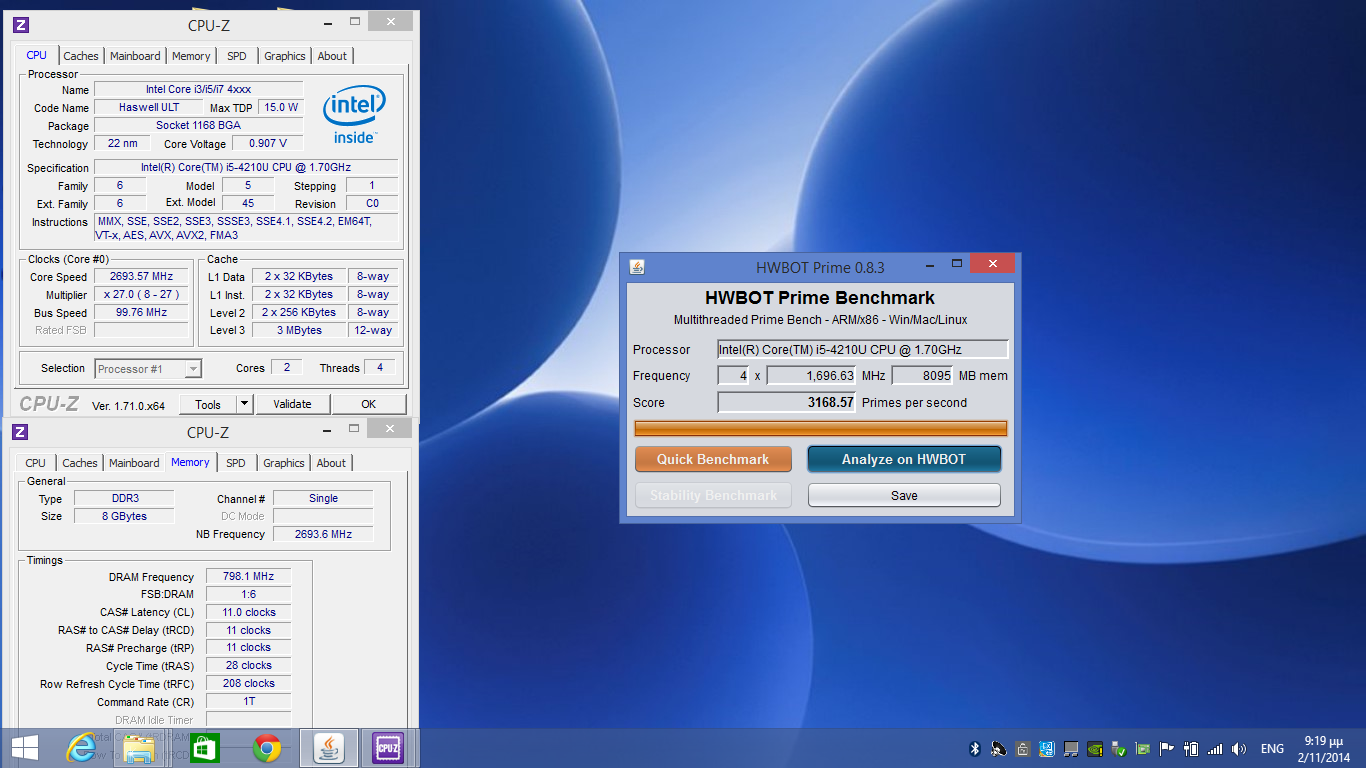Viewport: 1366px width, 768px height.
Task: Click Core Voltage value 0.907 V
Action: 267,143
